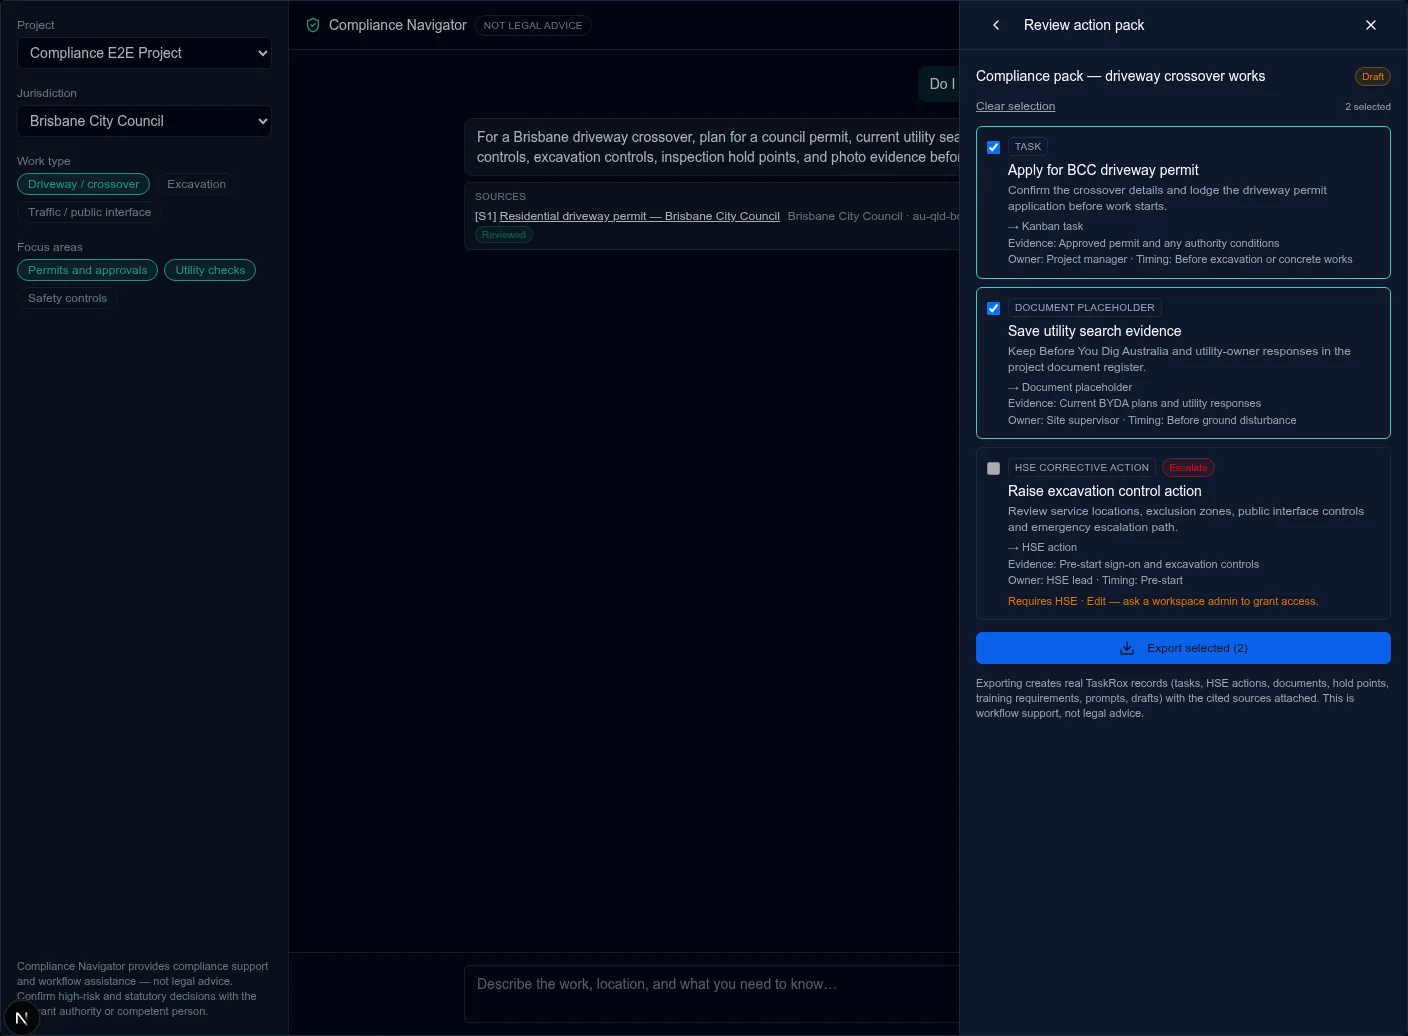The height and width of the screenshot is (1036, 1408).
Task: Click the Clear selection link
Action: coord(1015,106)
